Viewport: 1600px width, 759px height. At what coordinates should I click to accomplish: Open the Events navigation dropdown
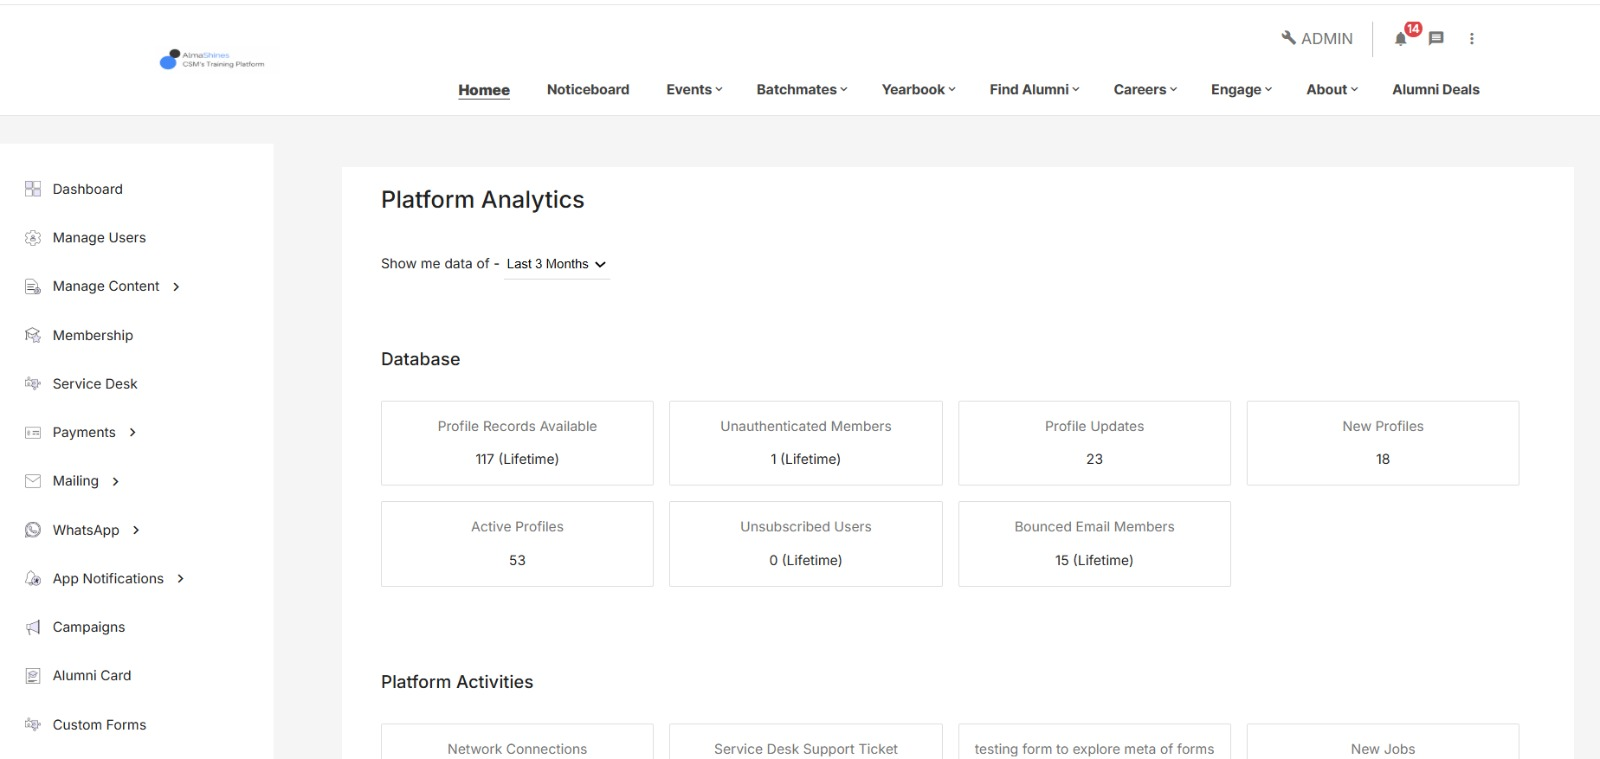694,89
